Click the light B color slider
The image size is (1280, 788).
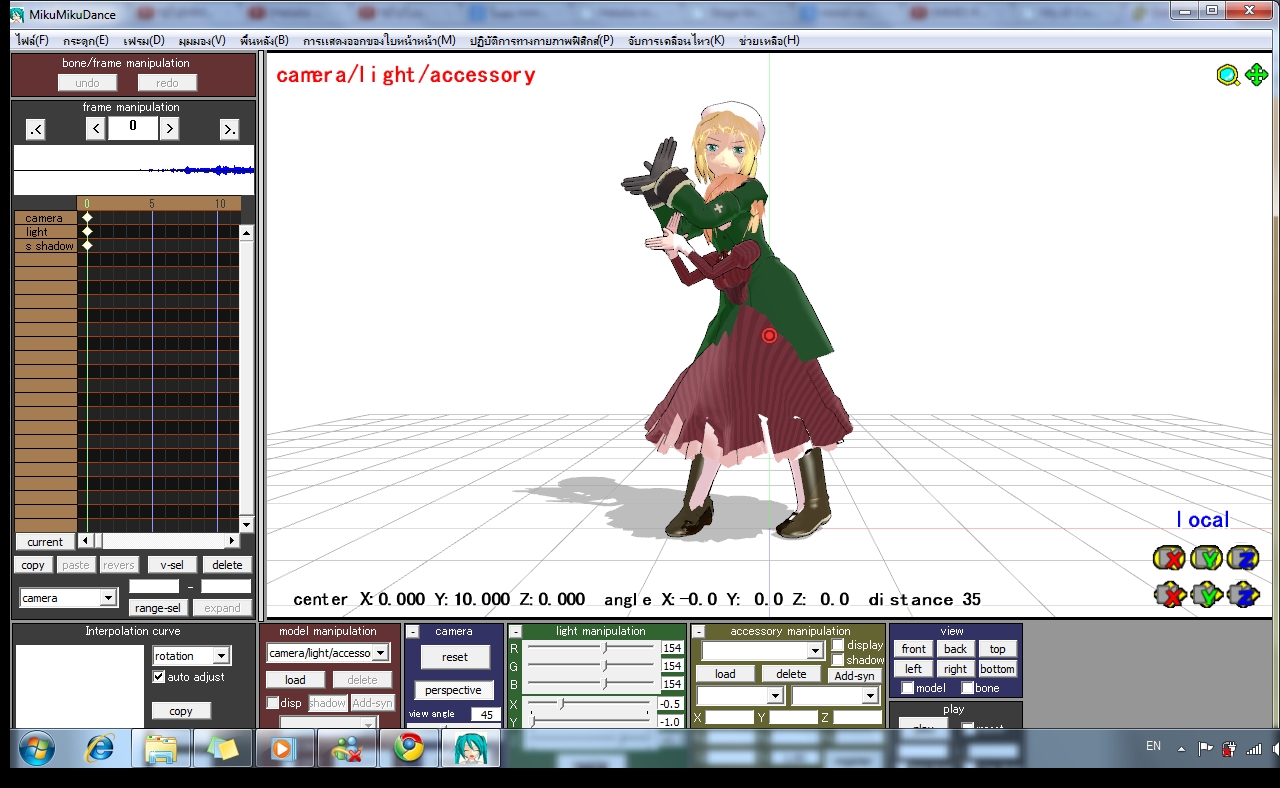tap(590, 684)
